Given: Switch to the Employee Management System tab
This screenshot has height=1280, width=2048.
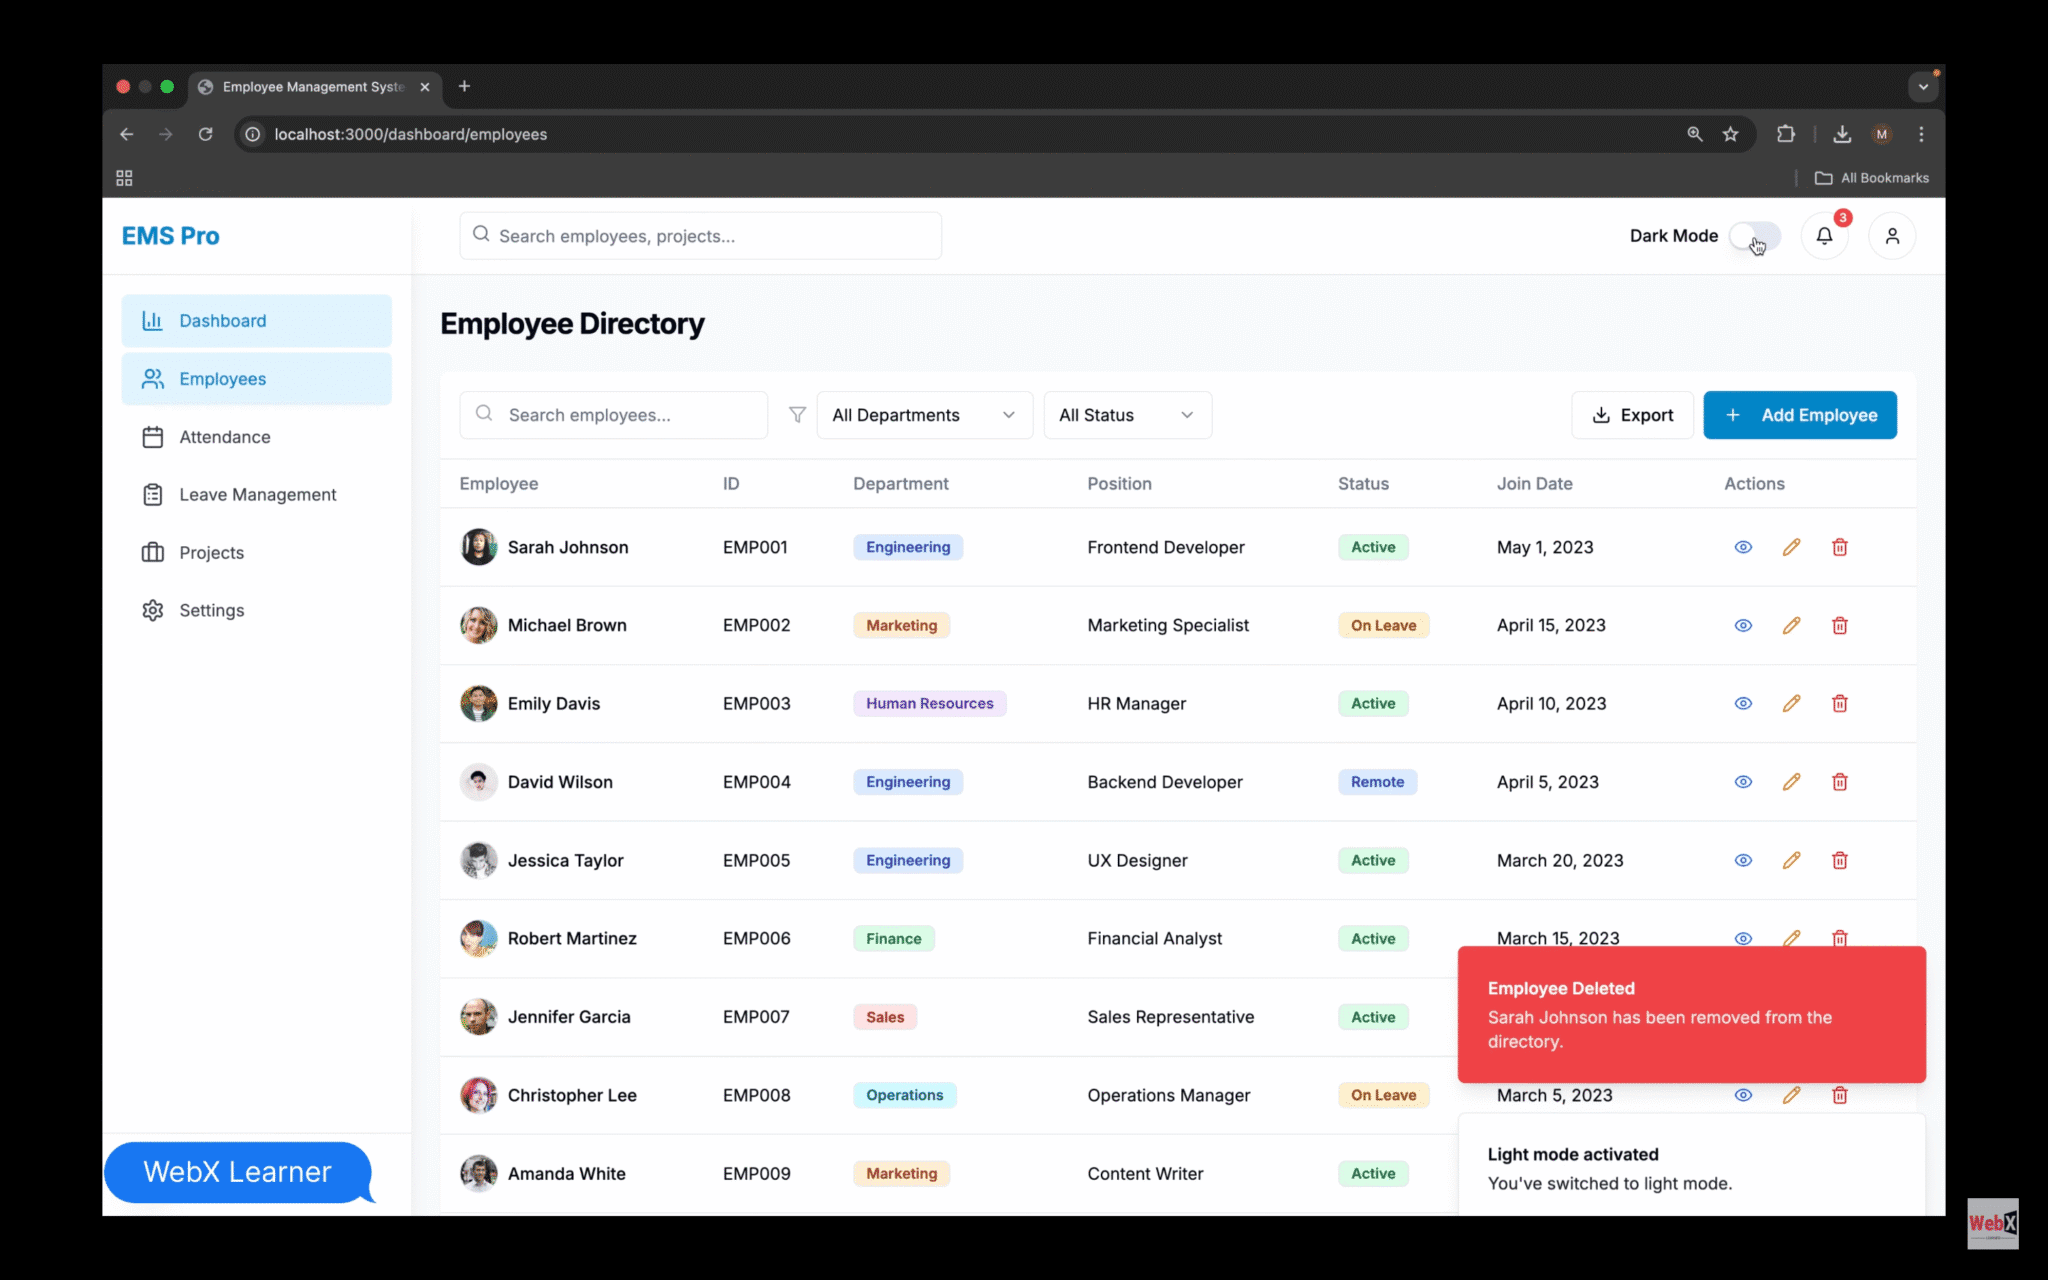Looking at the screenshot, I should pyautogui.click(x=310, y=87).
